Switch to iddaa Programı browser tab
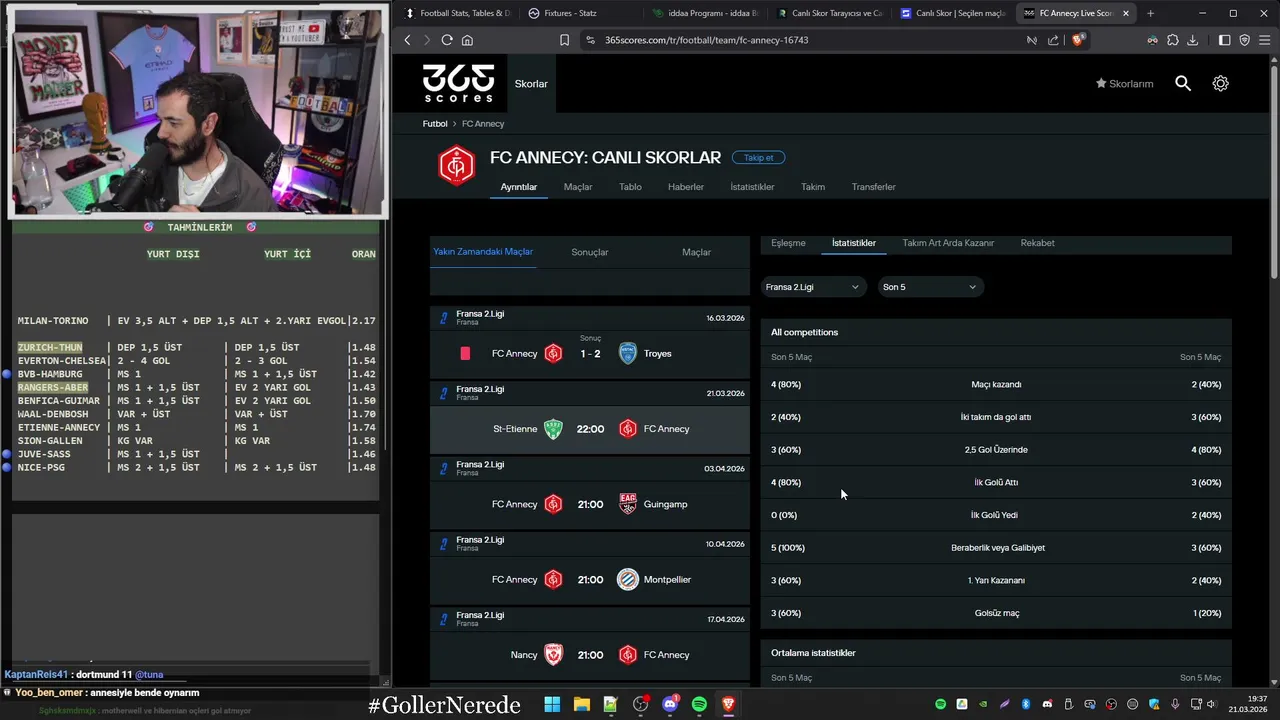The height and width of the screenshot is (720, 1280). tap(705, 13)
